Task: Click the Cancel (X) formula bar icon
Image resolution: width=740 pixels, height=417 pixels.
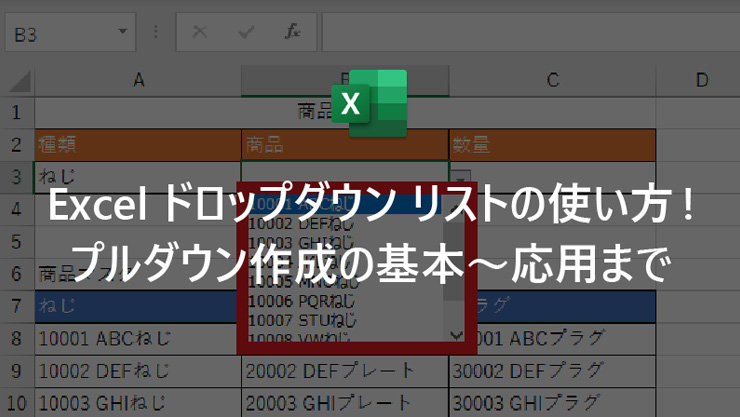Action: [x=200, y=32]
